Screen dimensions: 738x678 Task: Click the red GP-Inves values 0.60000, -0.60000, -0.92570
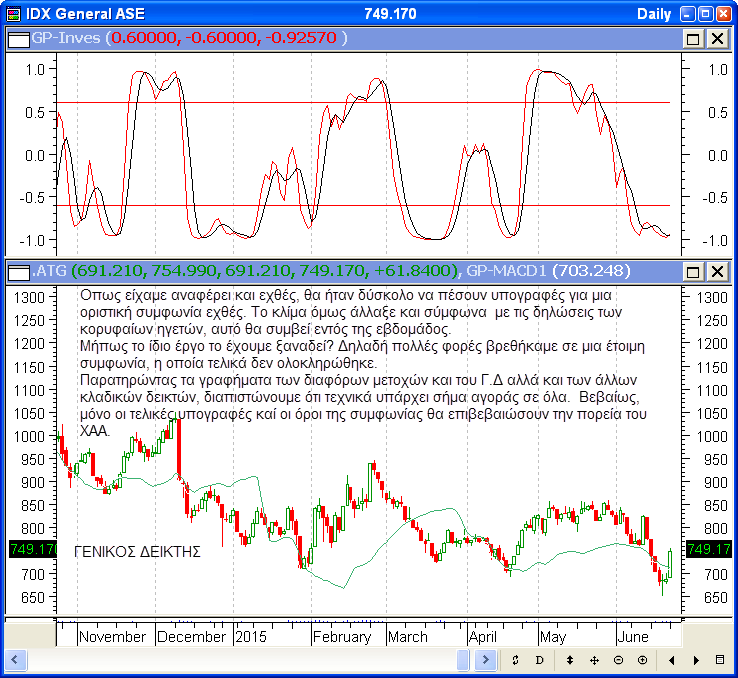click(224, 38)
